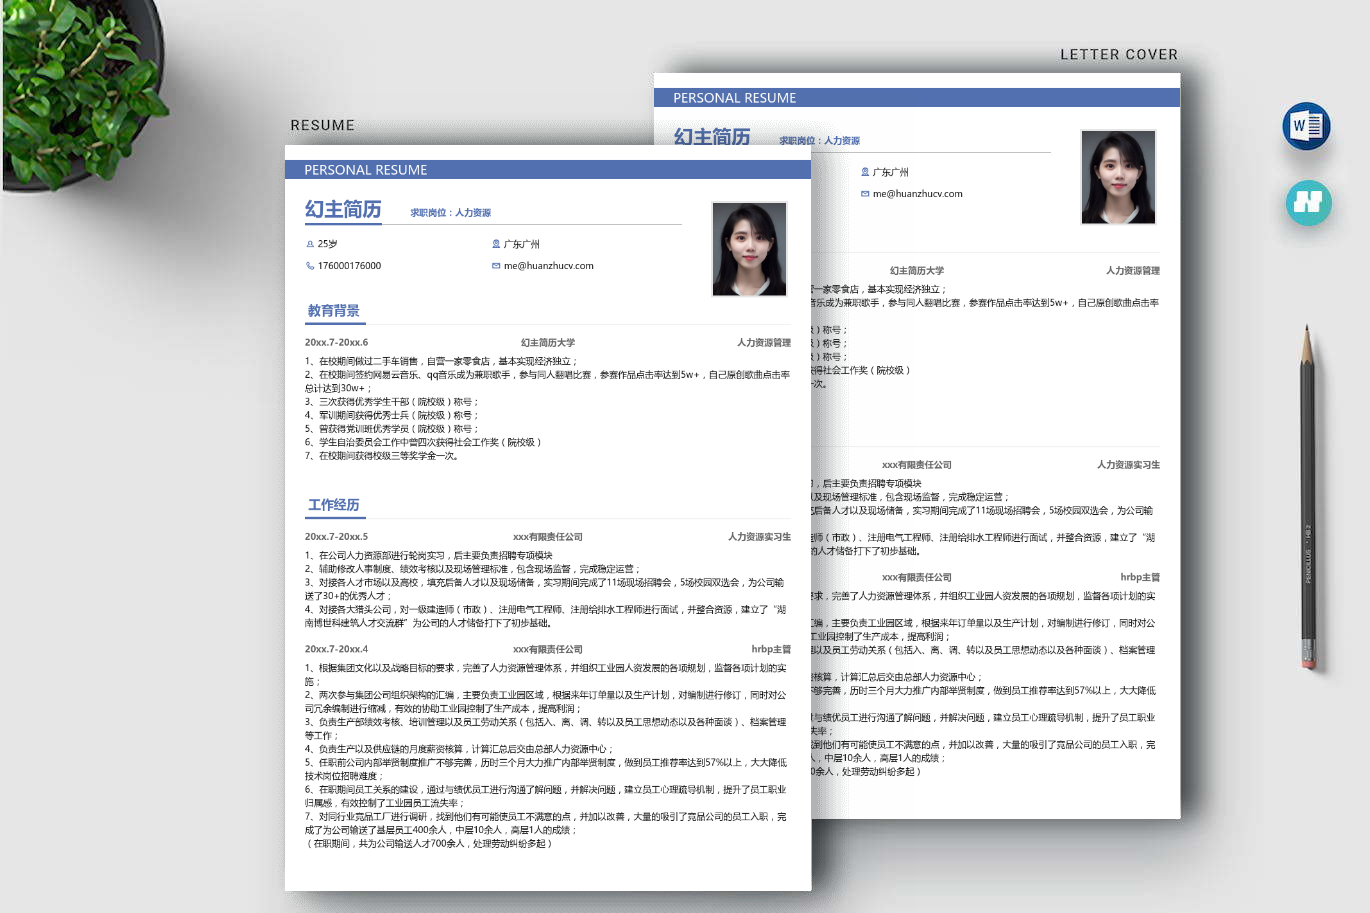
Task: Click 广东广州 on the front resume
Action: pyautogui.click(x=521, y=244)
